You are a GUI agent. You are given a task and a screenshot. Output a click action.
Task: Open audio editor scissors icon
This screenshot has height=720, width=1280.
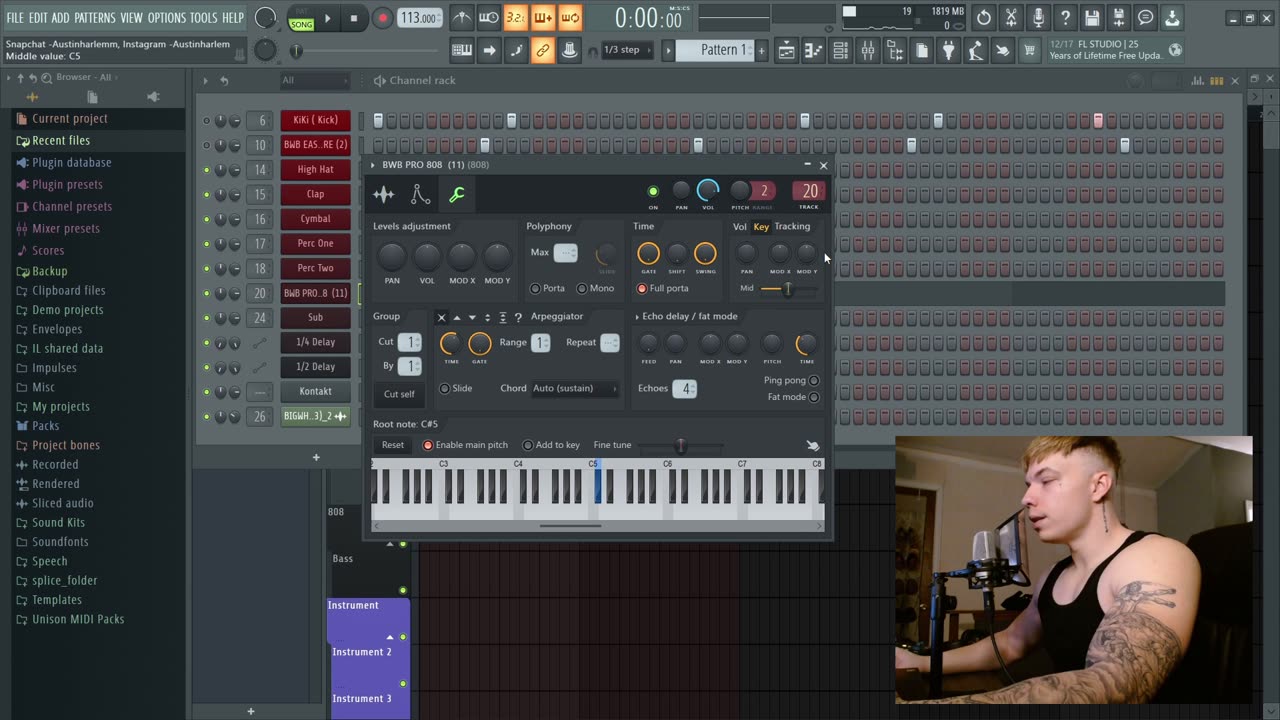[1011, 18]
